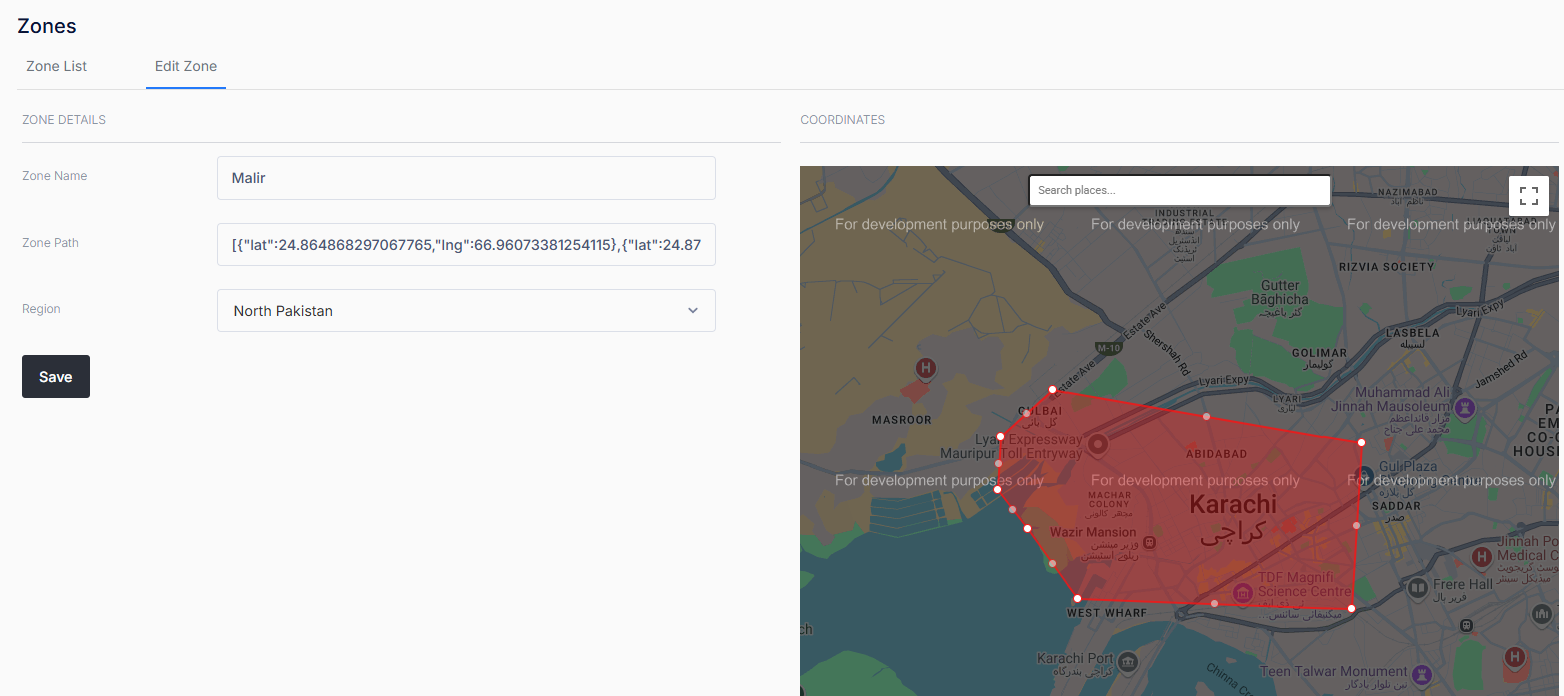The width and height of the screenshot is (1564, 696).
Task: Click the Region dropdown chevron arrow
Action: coord(693,311)
